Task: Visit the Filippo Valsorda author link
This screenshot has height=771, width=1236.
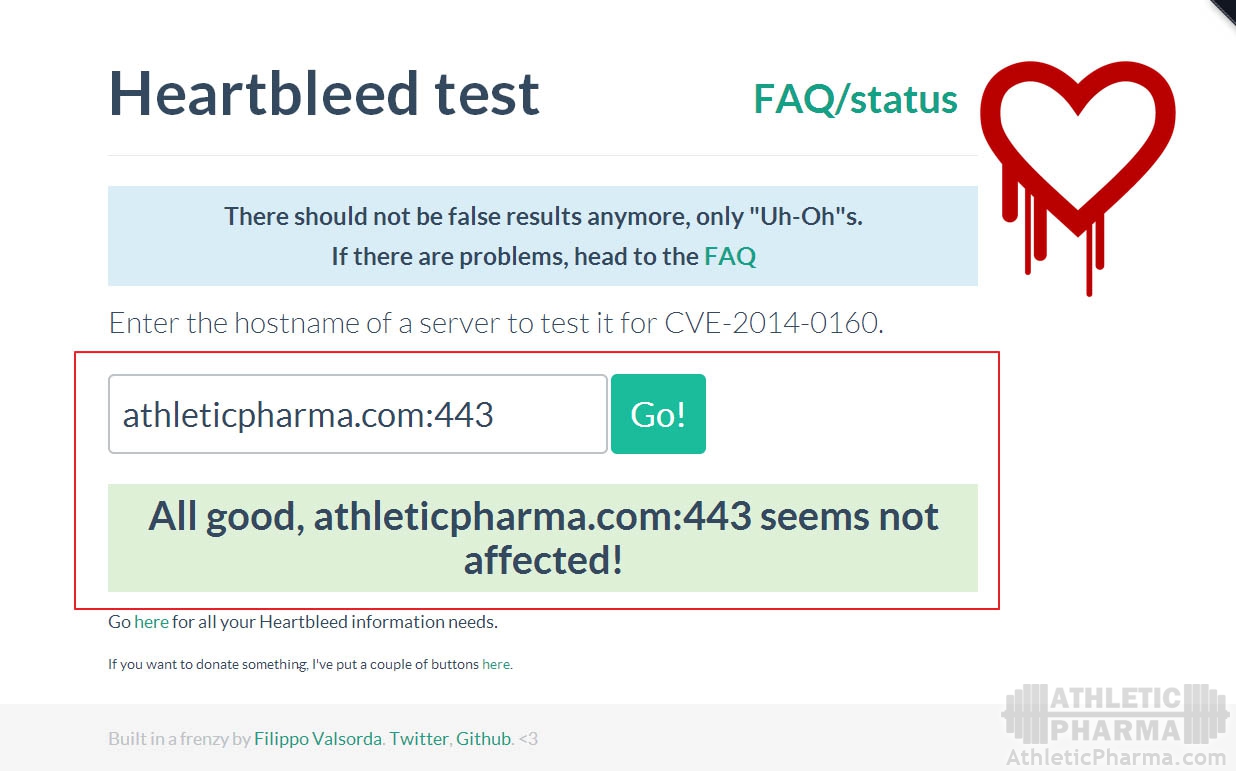Action: [x=318, y=739]
